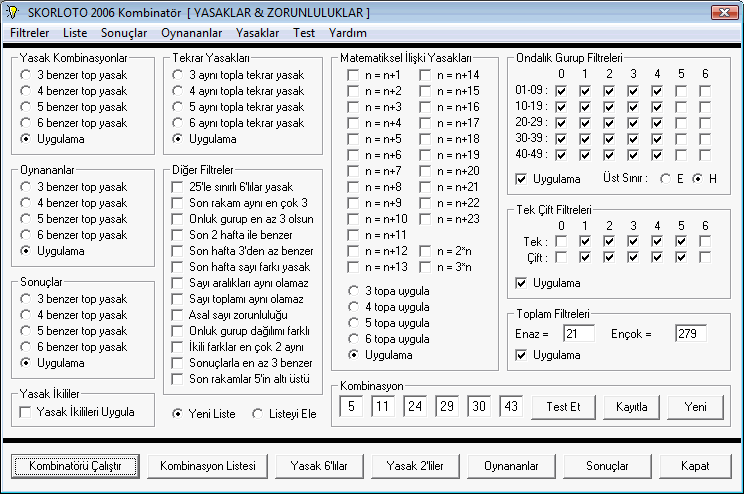
Task: Click the lightbulb app icon in title bar
Action: [x=12, y=12]
